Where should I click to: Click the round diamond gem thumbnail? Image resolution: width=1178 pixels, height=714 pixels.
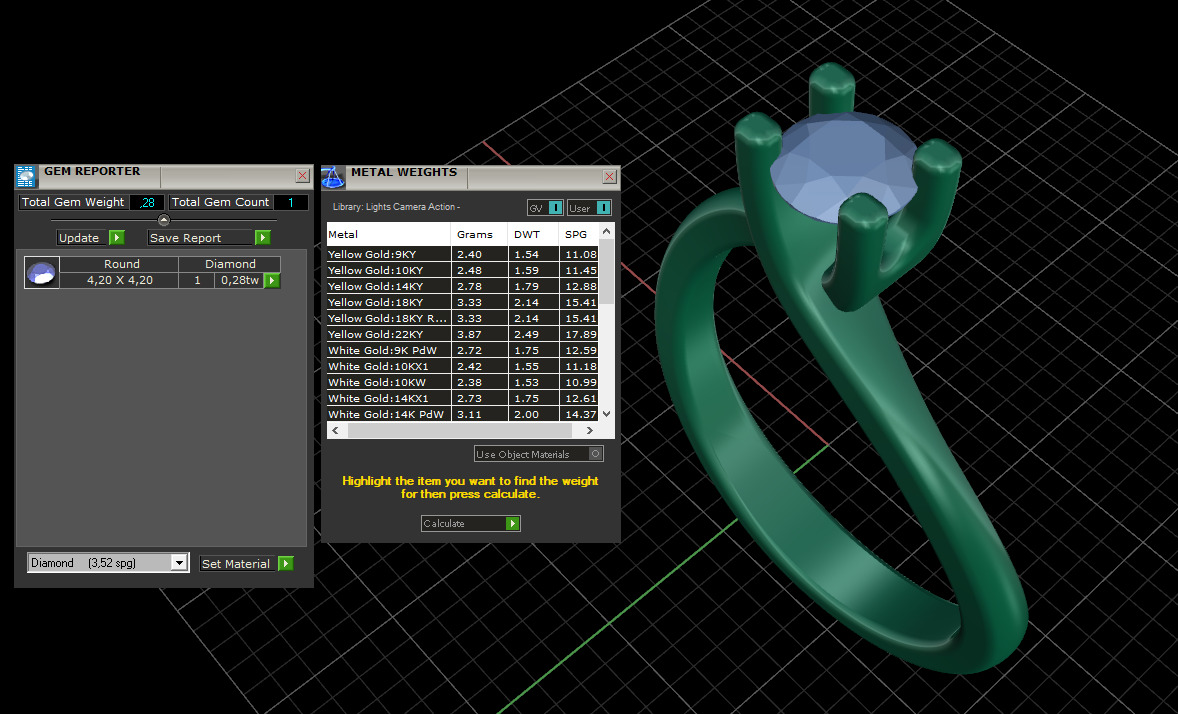[41, 273]
